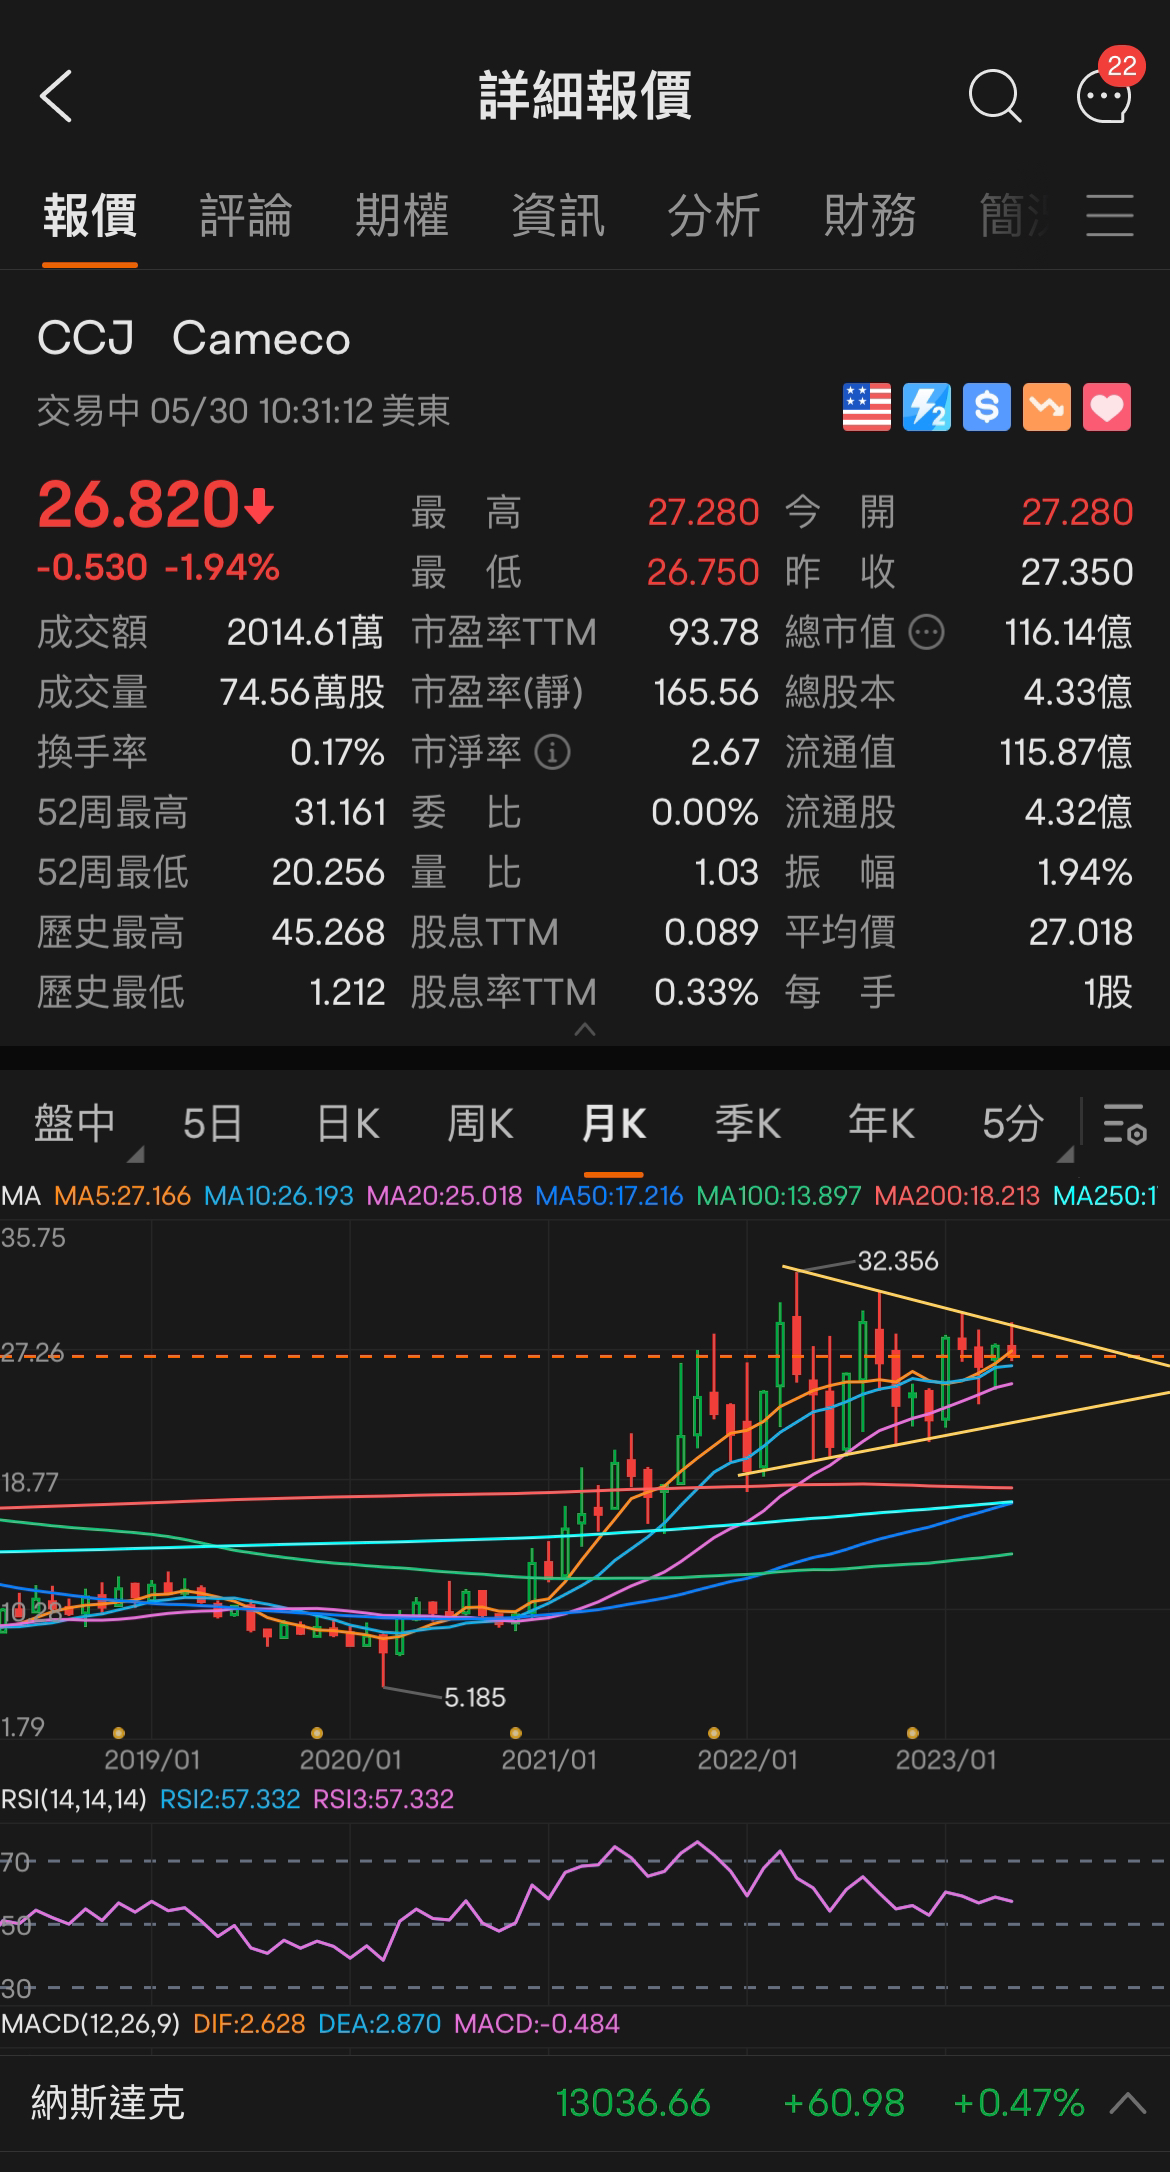Screen dimensions: 1170x2172
Task: Tap the orange downtrend short-selling icon
Action: point(1047,408)
